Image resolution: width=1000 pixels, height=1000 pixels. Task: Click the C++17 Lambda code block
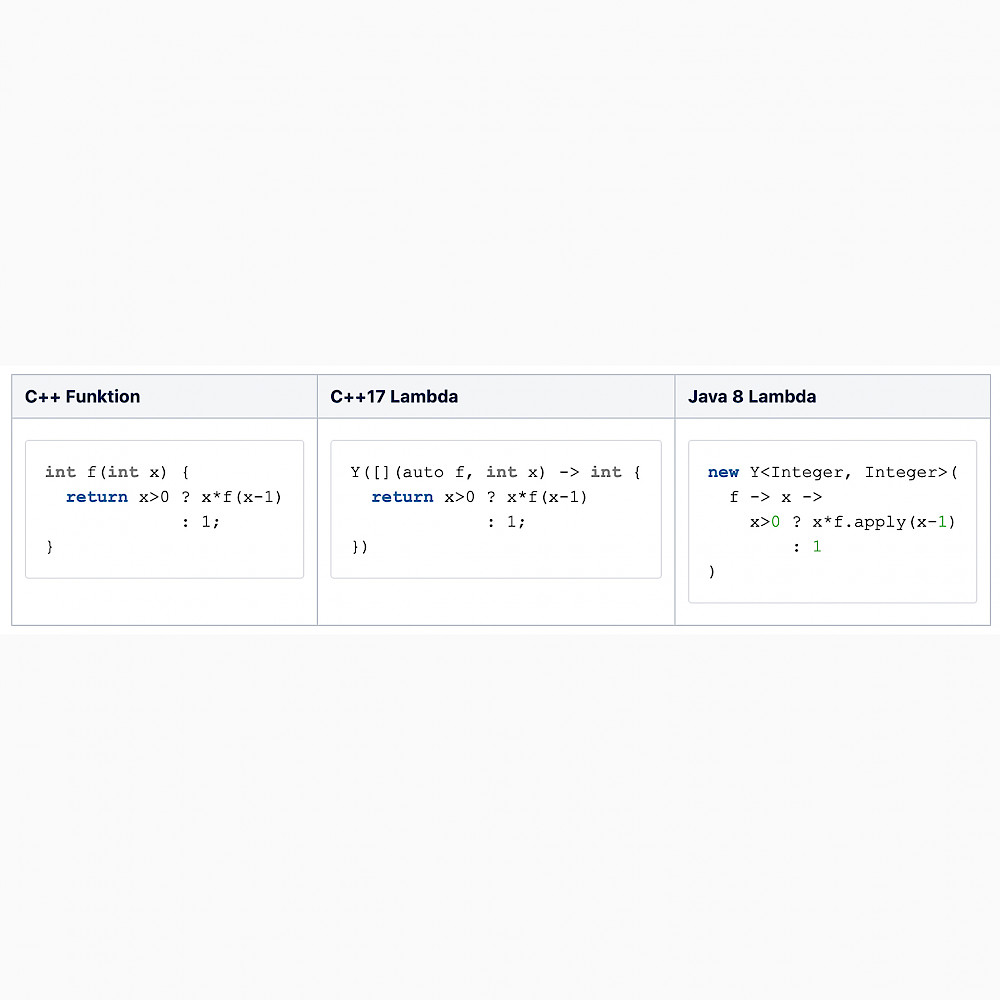click(496, 510)
